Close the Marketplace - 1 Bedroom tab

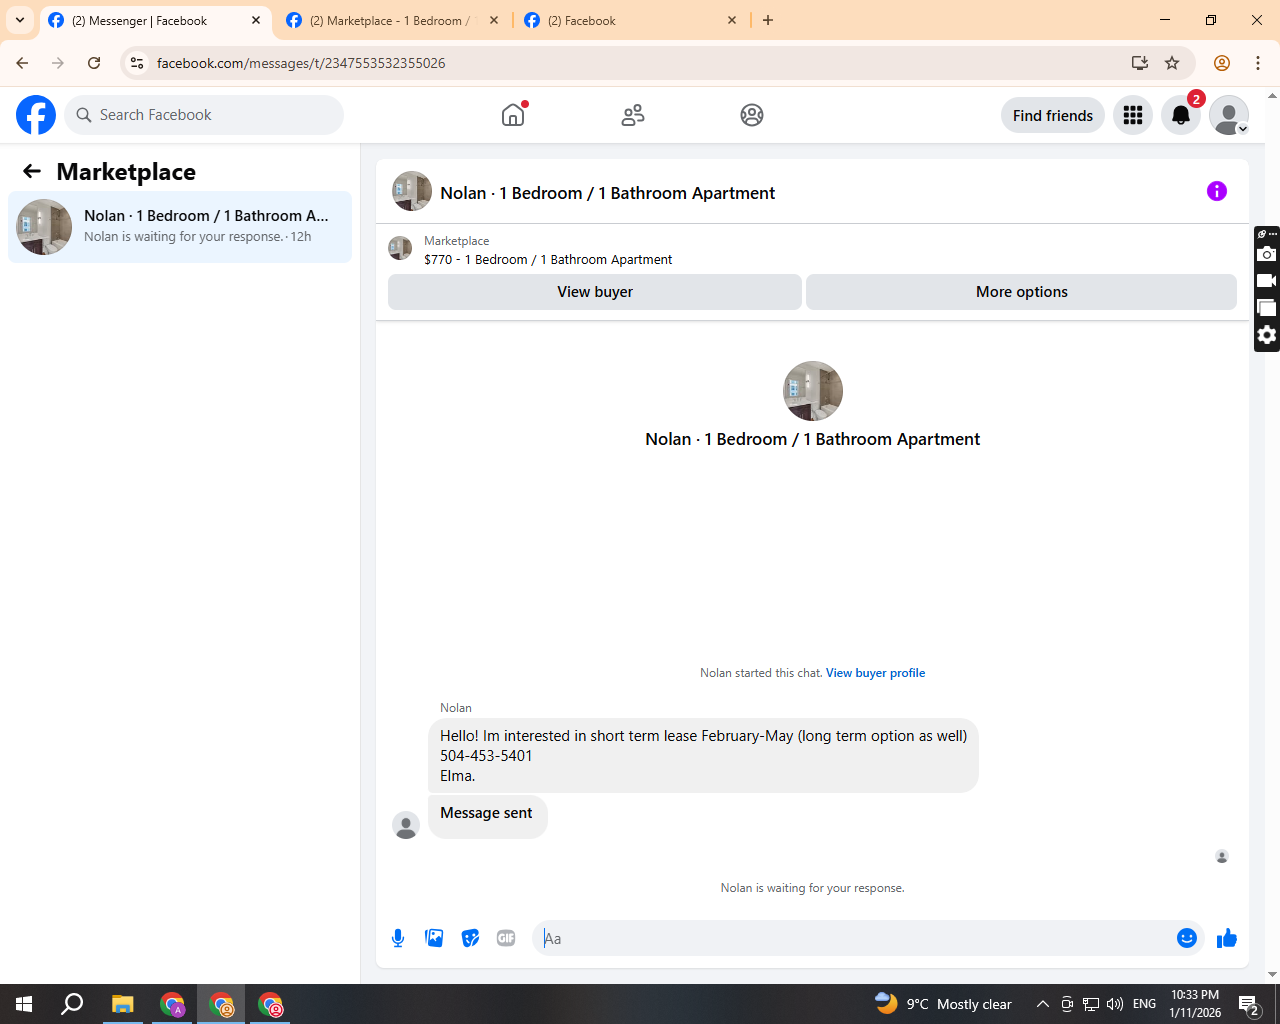(x=494, y=20)
